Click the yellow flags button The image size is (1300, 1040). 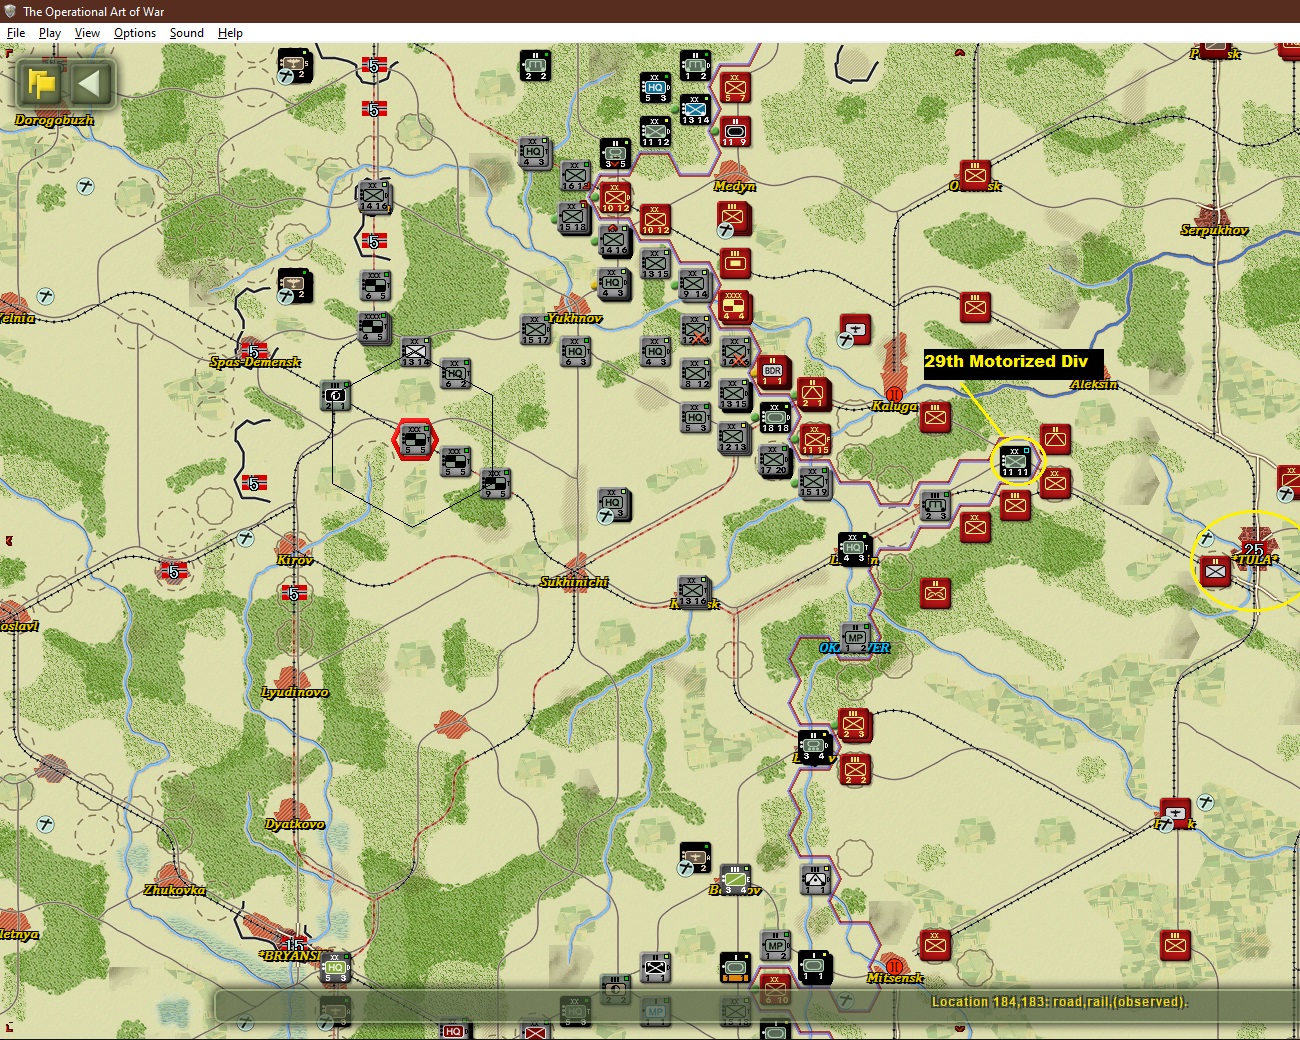(42, 83)
